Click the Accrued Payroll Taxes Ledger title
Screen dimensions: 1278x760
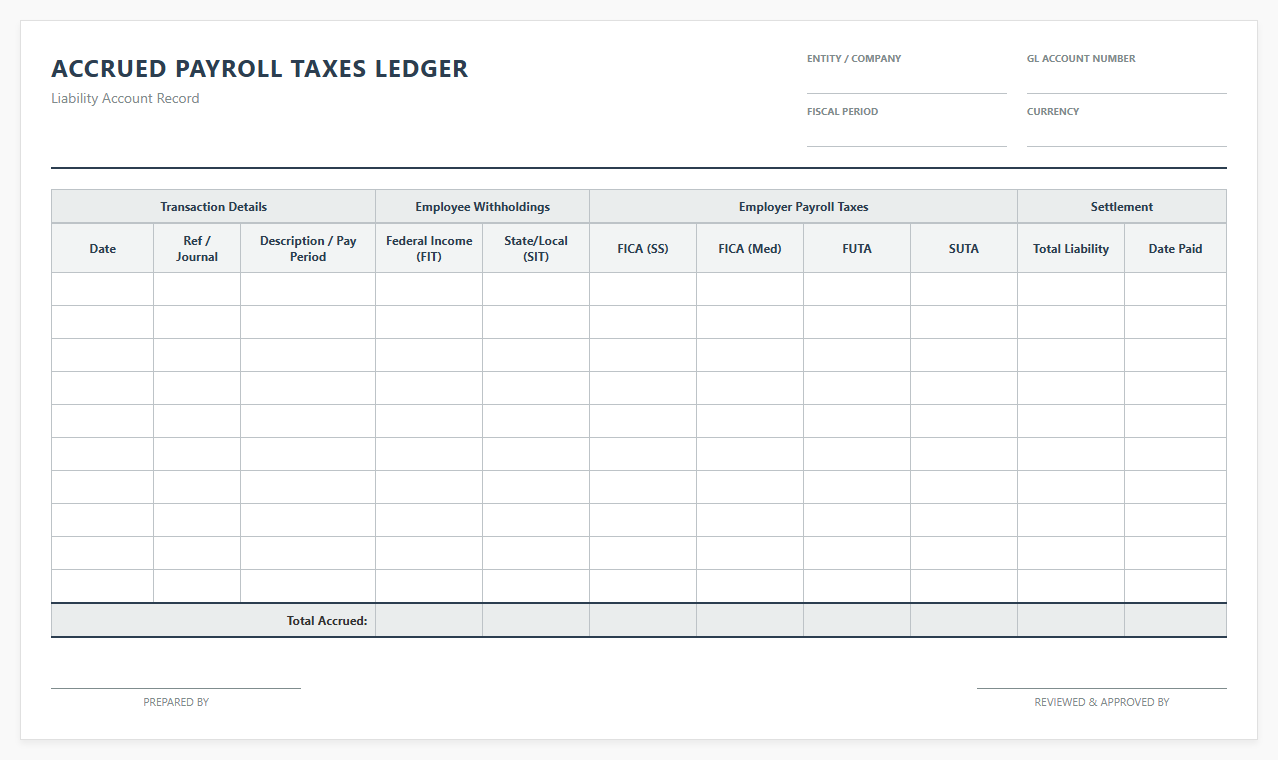coord(260,69)
